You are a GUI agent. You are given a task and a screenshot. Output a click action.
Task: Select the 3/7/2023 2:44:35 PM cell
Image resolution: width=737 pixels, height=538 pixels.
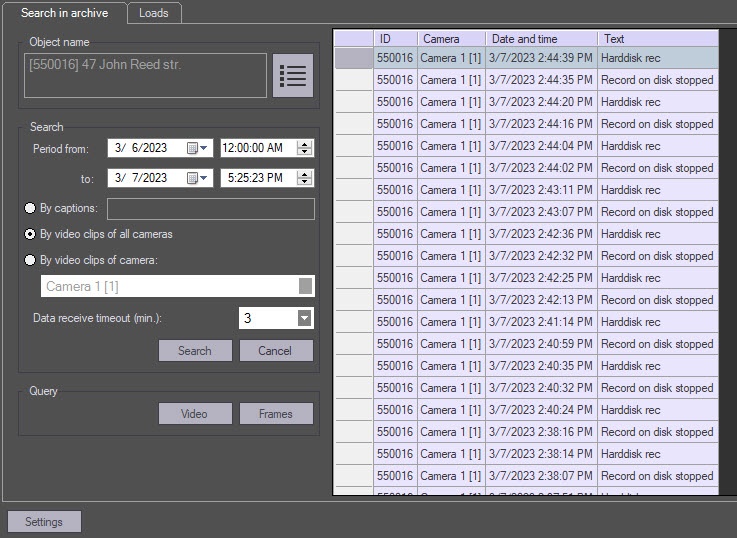(x=541, y=80)
